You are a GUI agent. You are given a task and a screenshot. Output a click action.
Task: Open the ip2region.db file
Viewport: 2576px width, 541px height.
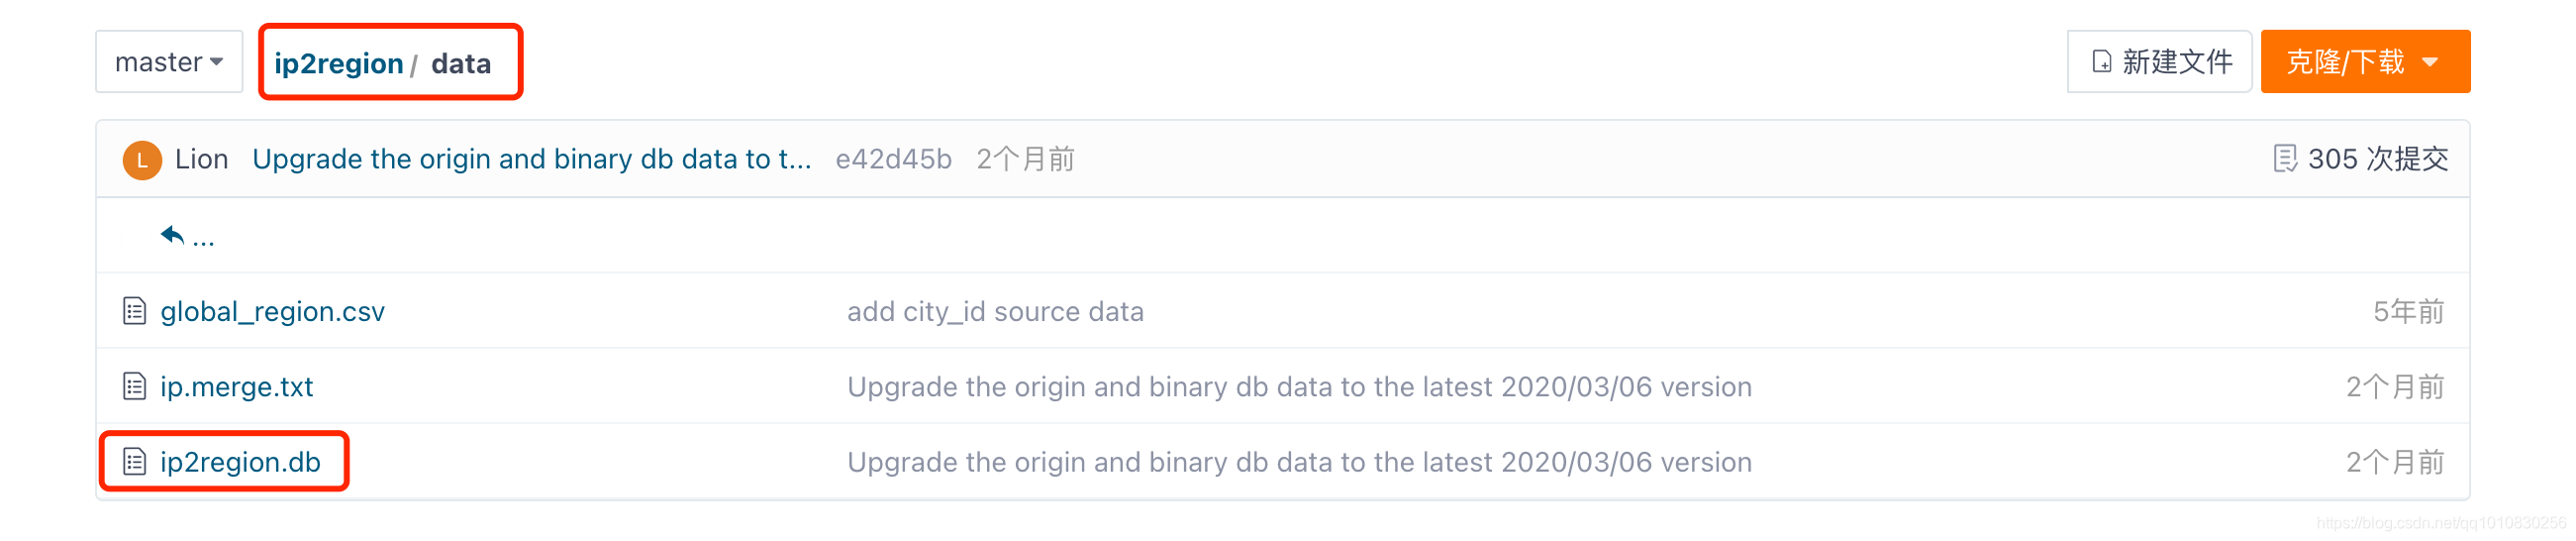(x=240, y=462)
